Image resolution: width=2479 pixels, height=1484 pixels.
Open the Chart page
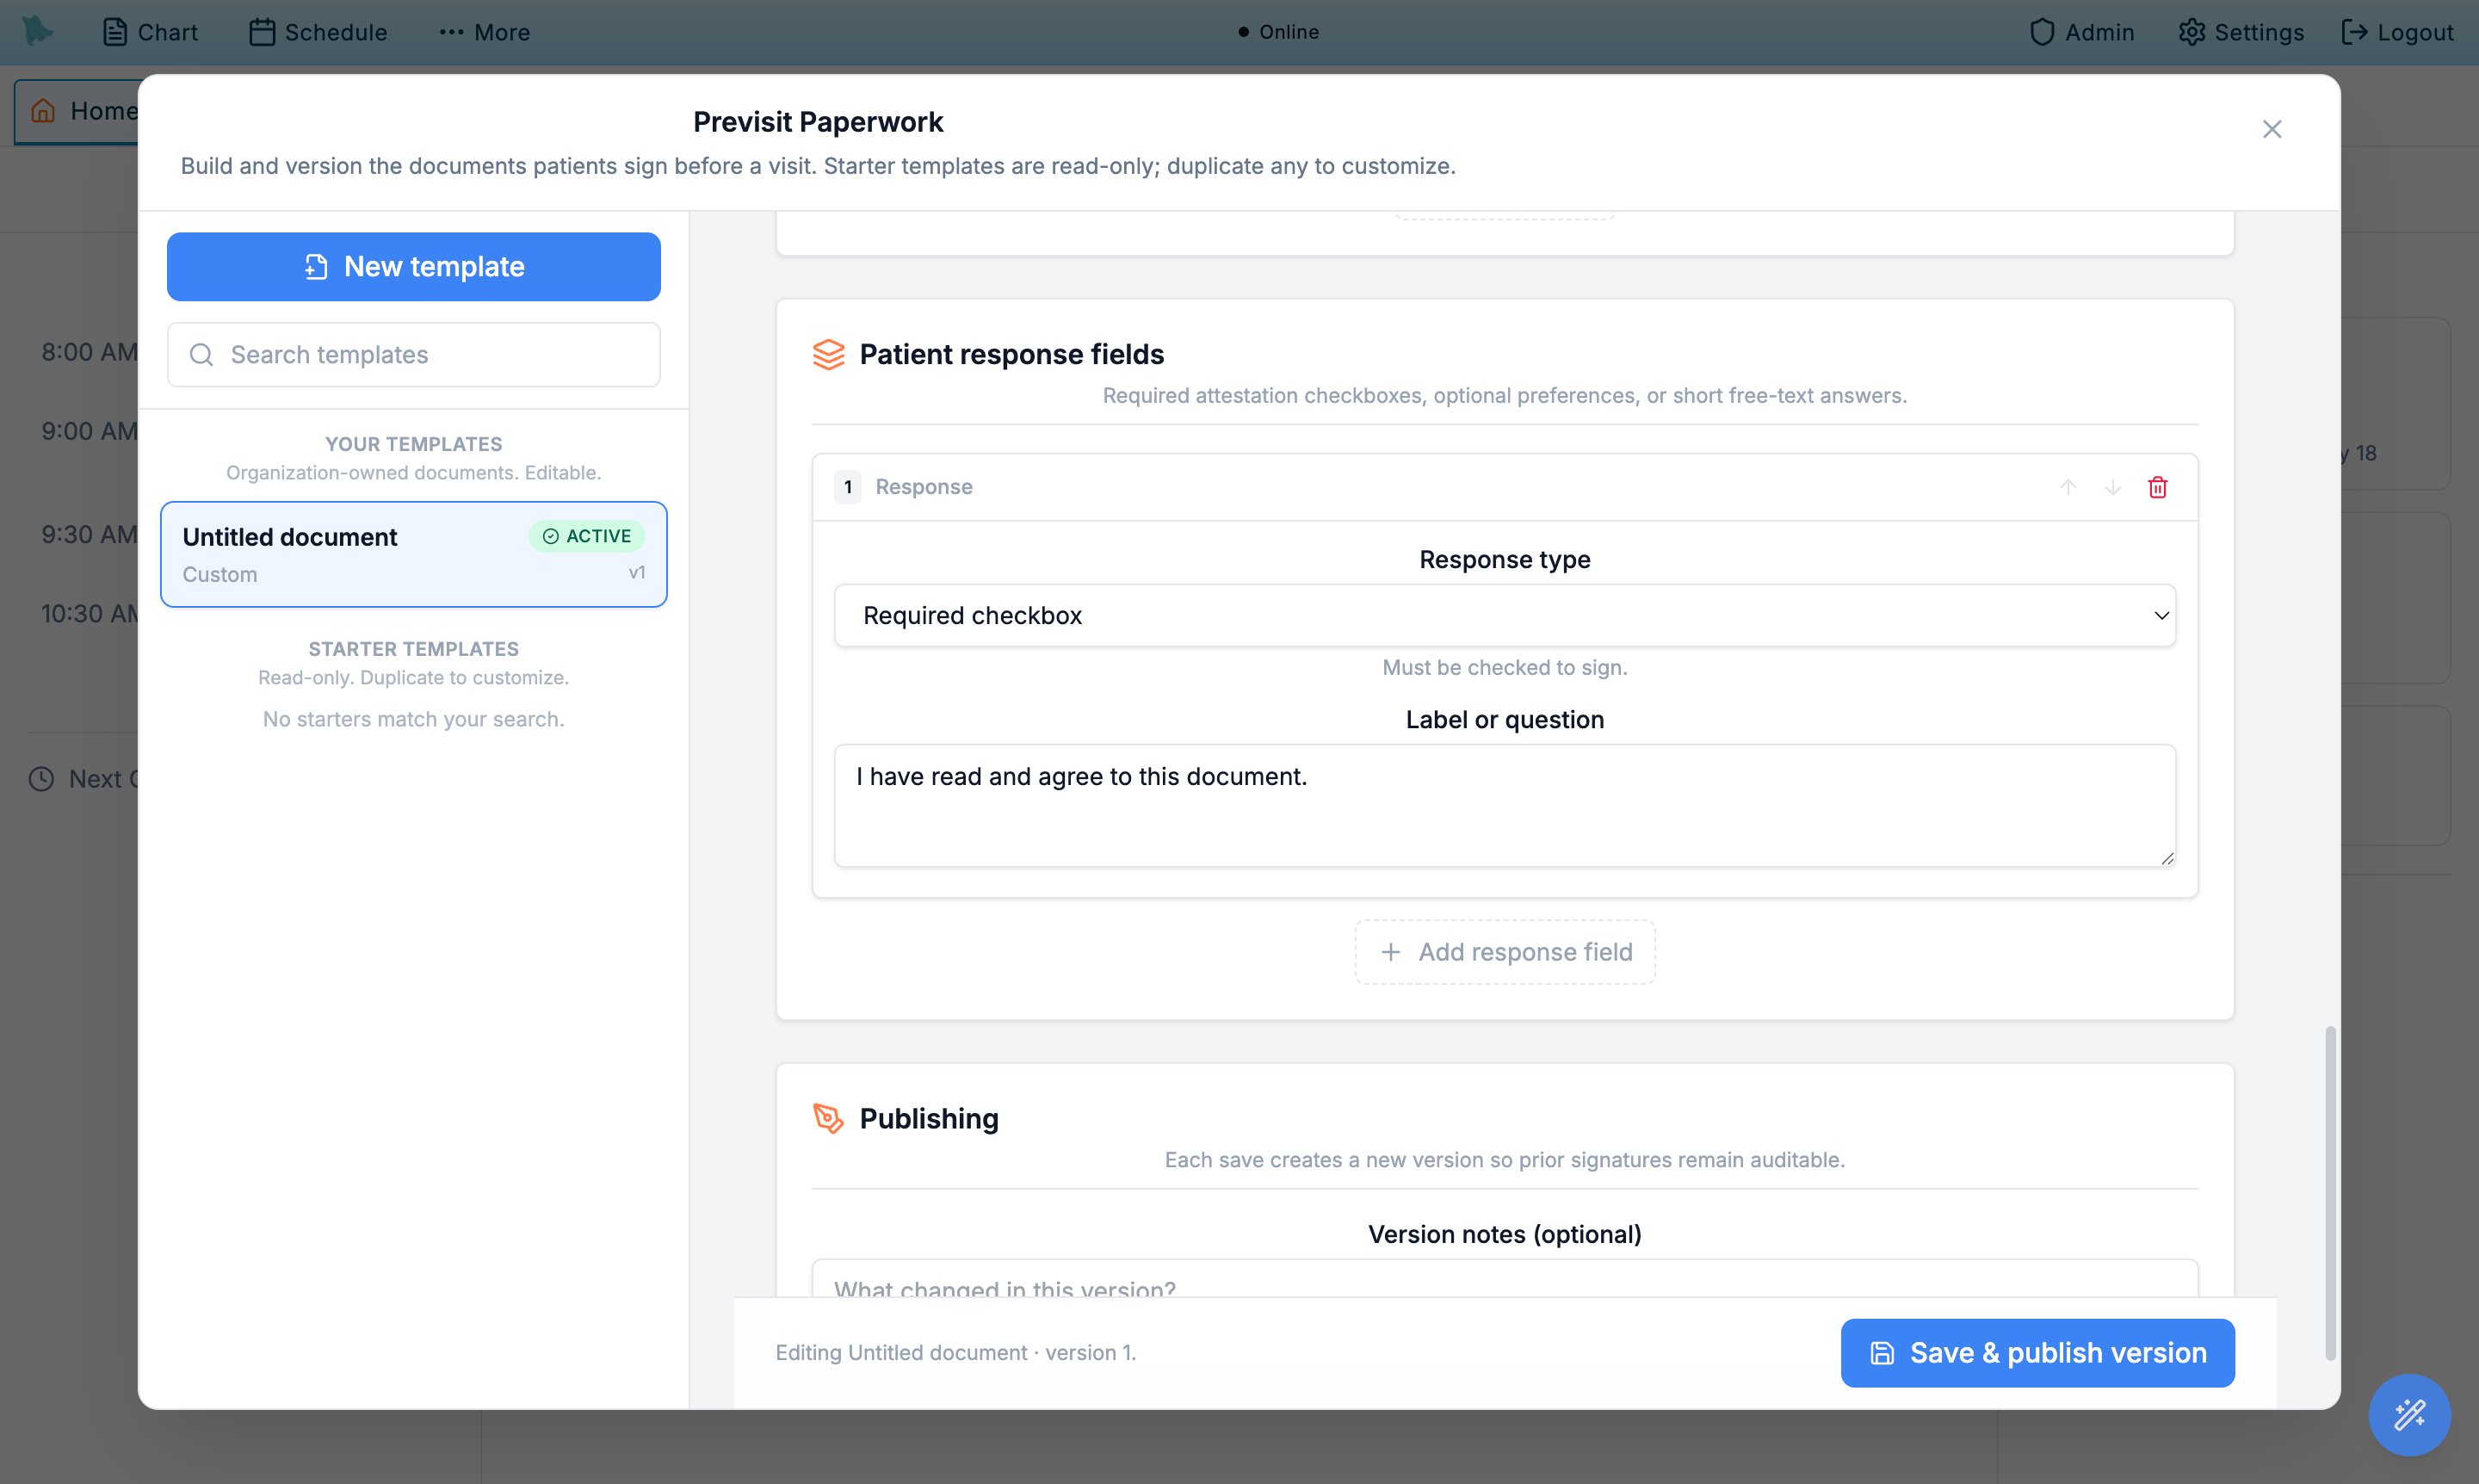[x=150, y=32]
